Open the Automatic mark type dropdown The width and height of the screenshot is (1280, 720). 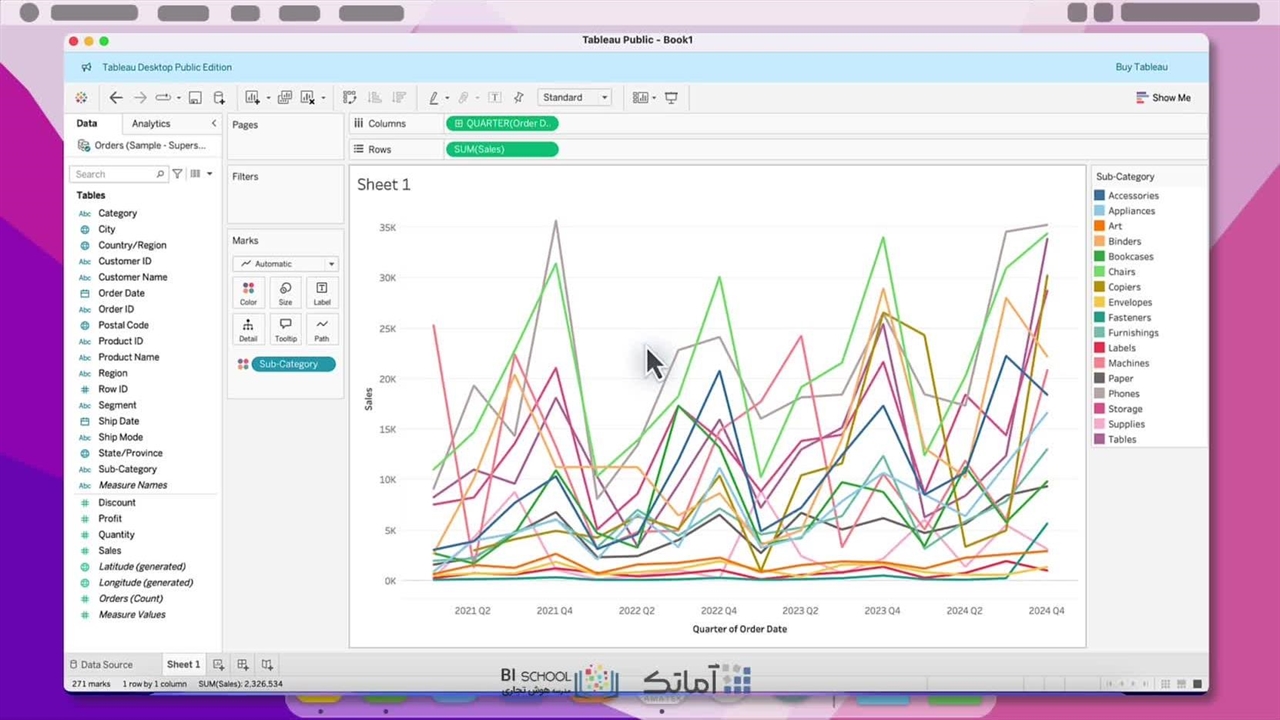click(x=286, y=264)
